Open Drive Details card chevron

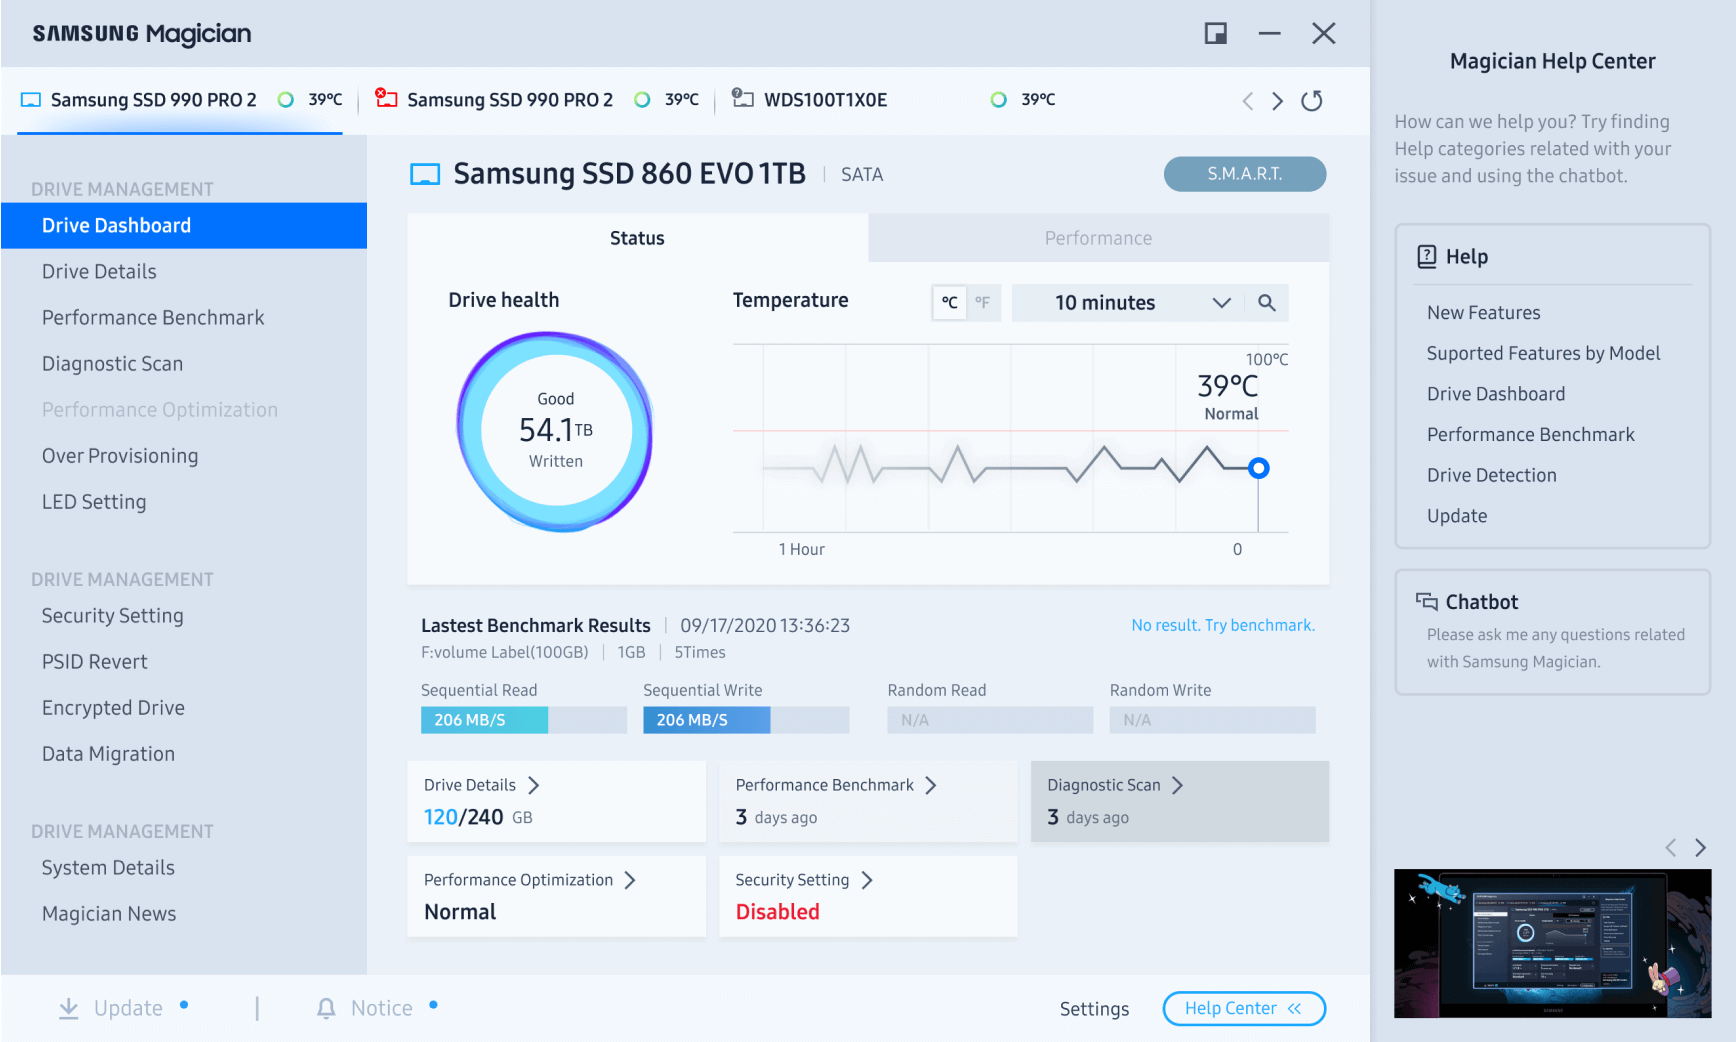pos(533,785)
